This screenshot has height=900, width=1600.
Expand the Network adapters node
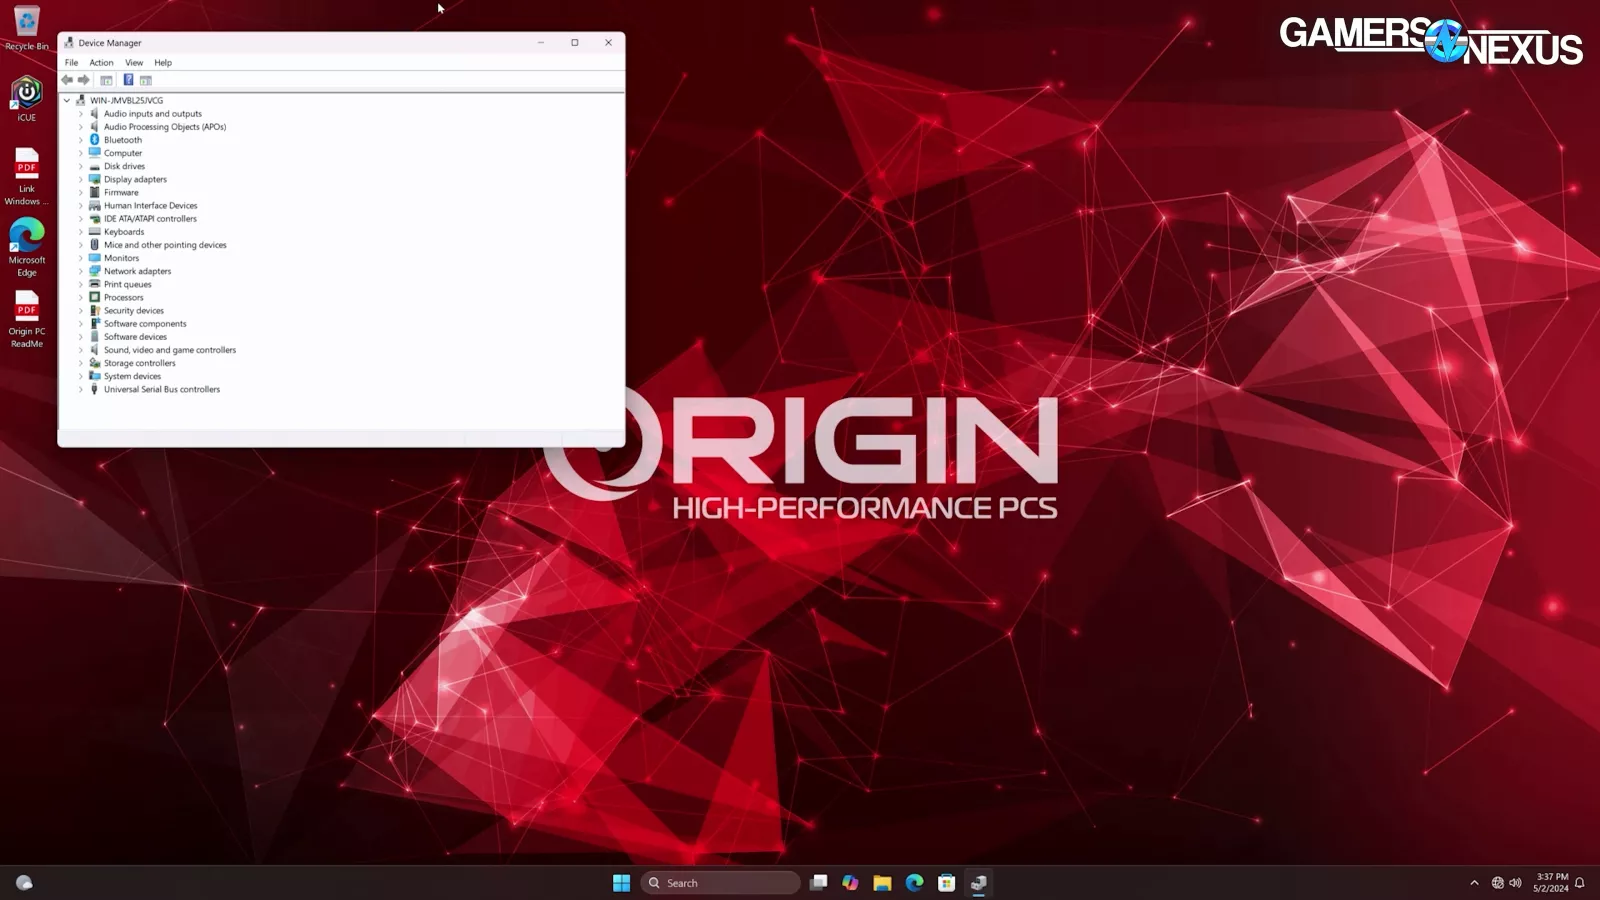click(x=81, y=271)
